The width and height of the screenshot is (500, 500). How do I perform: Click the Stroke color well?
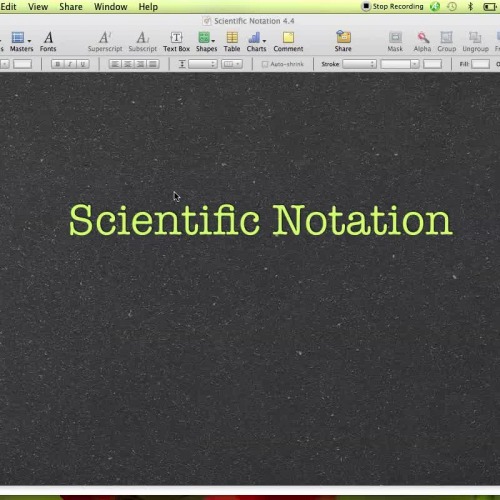tap(432, 64)
